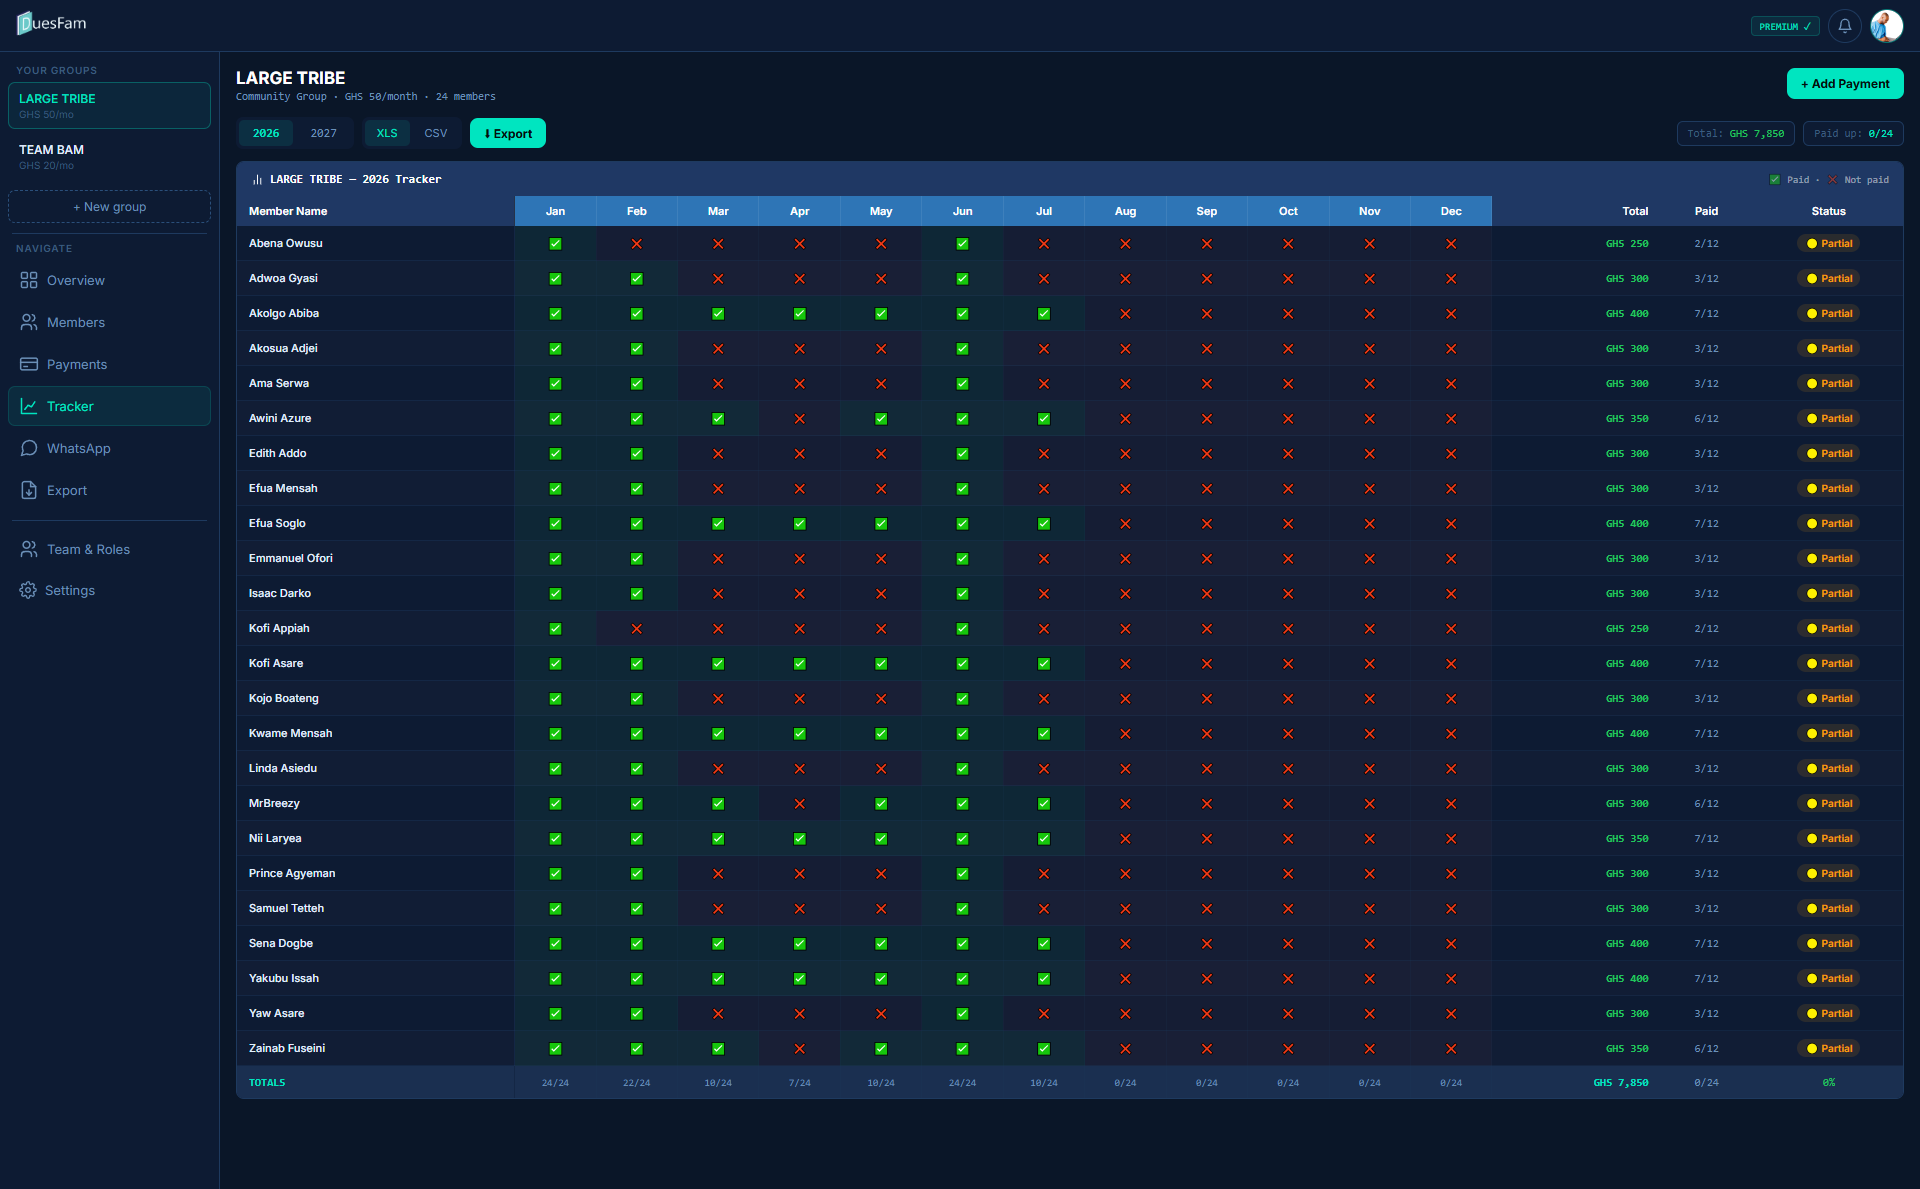
Task: Click the Jan column header
Action: click(556, 211)
